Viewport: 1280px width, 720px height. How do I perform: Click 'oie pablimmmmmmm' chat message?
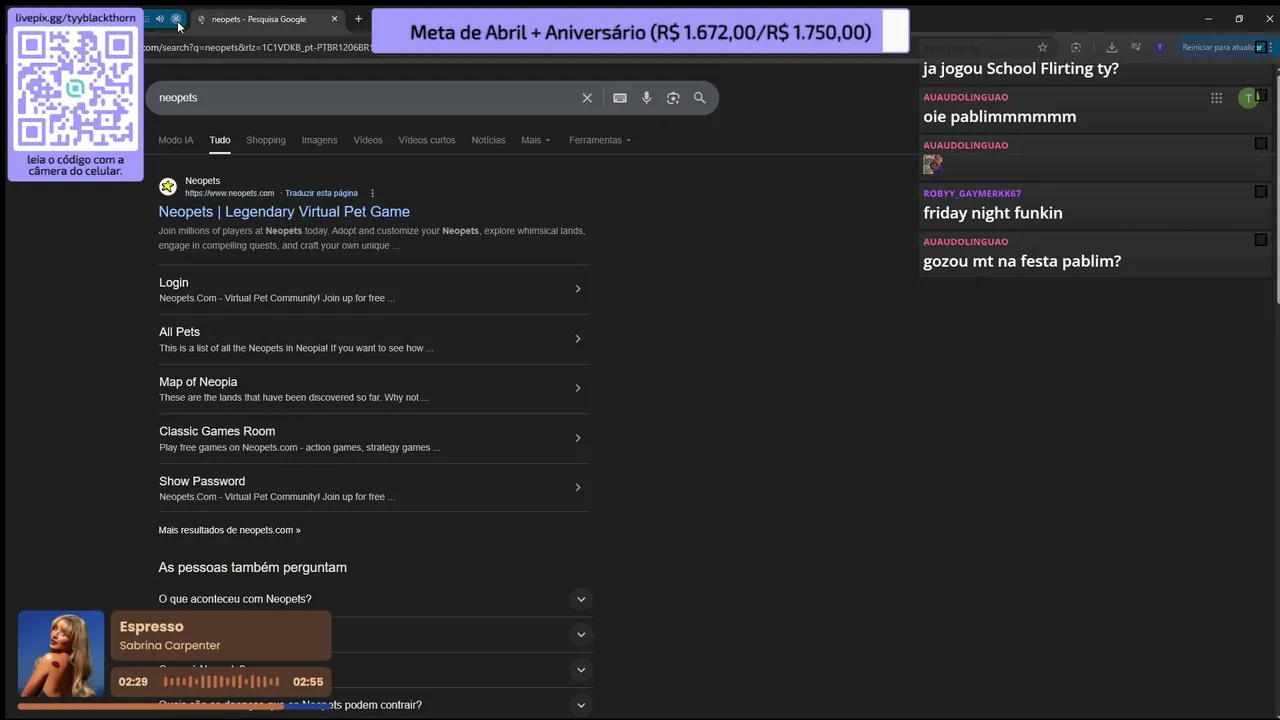click(x=1000, y=117)
